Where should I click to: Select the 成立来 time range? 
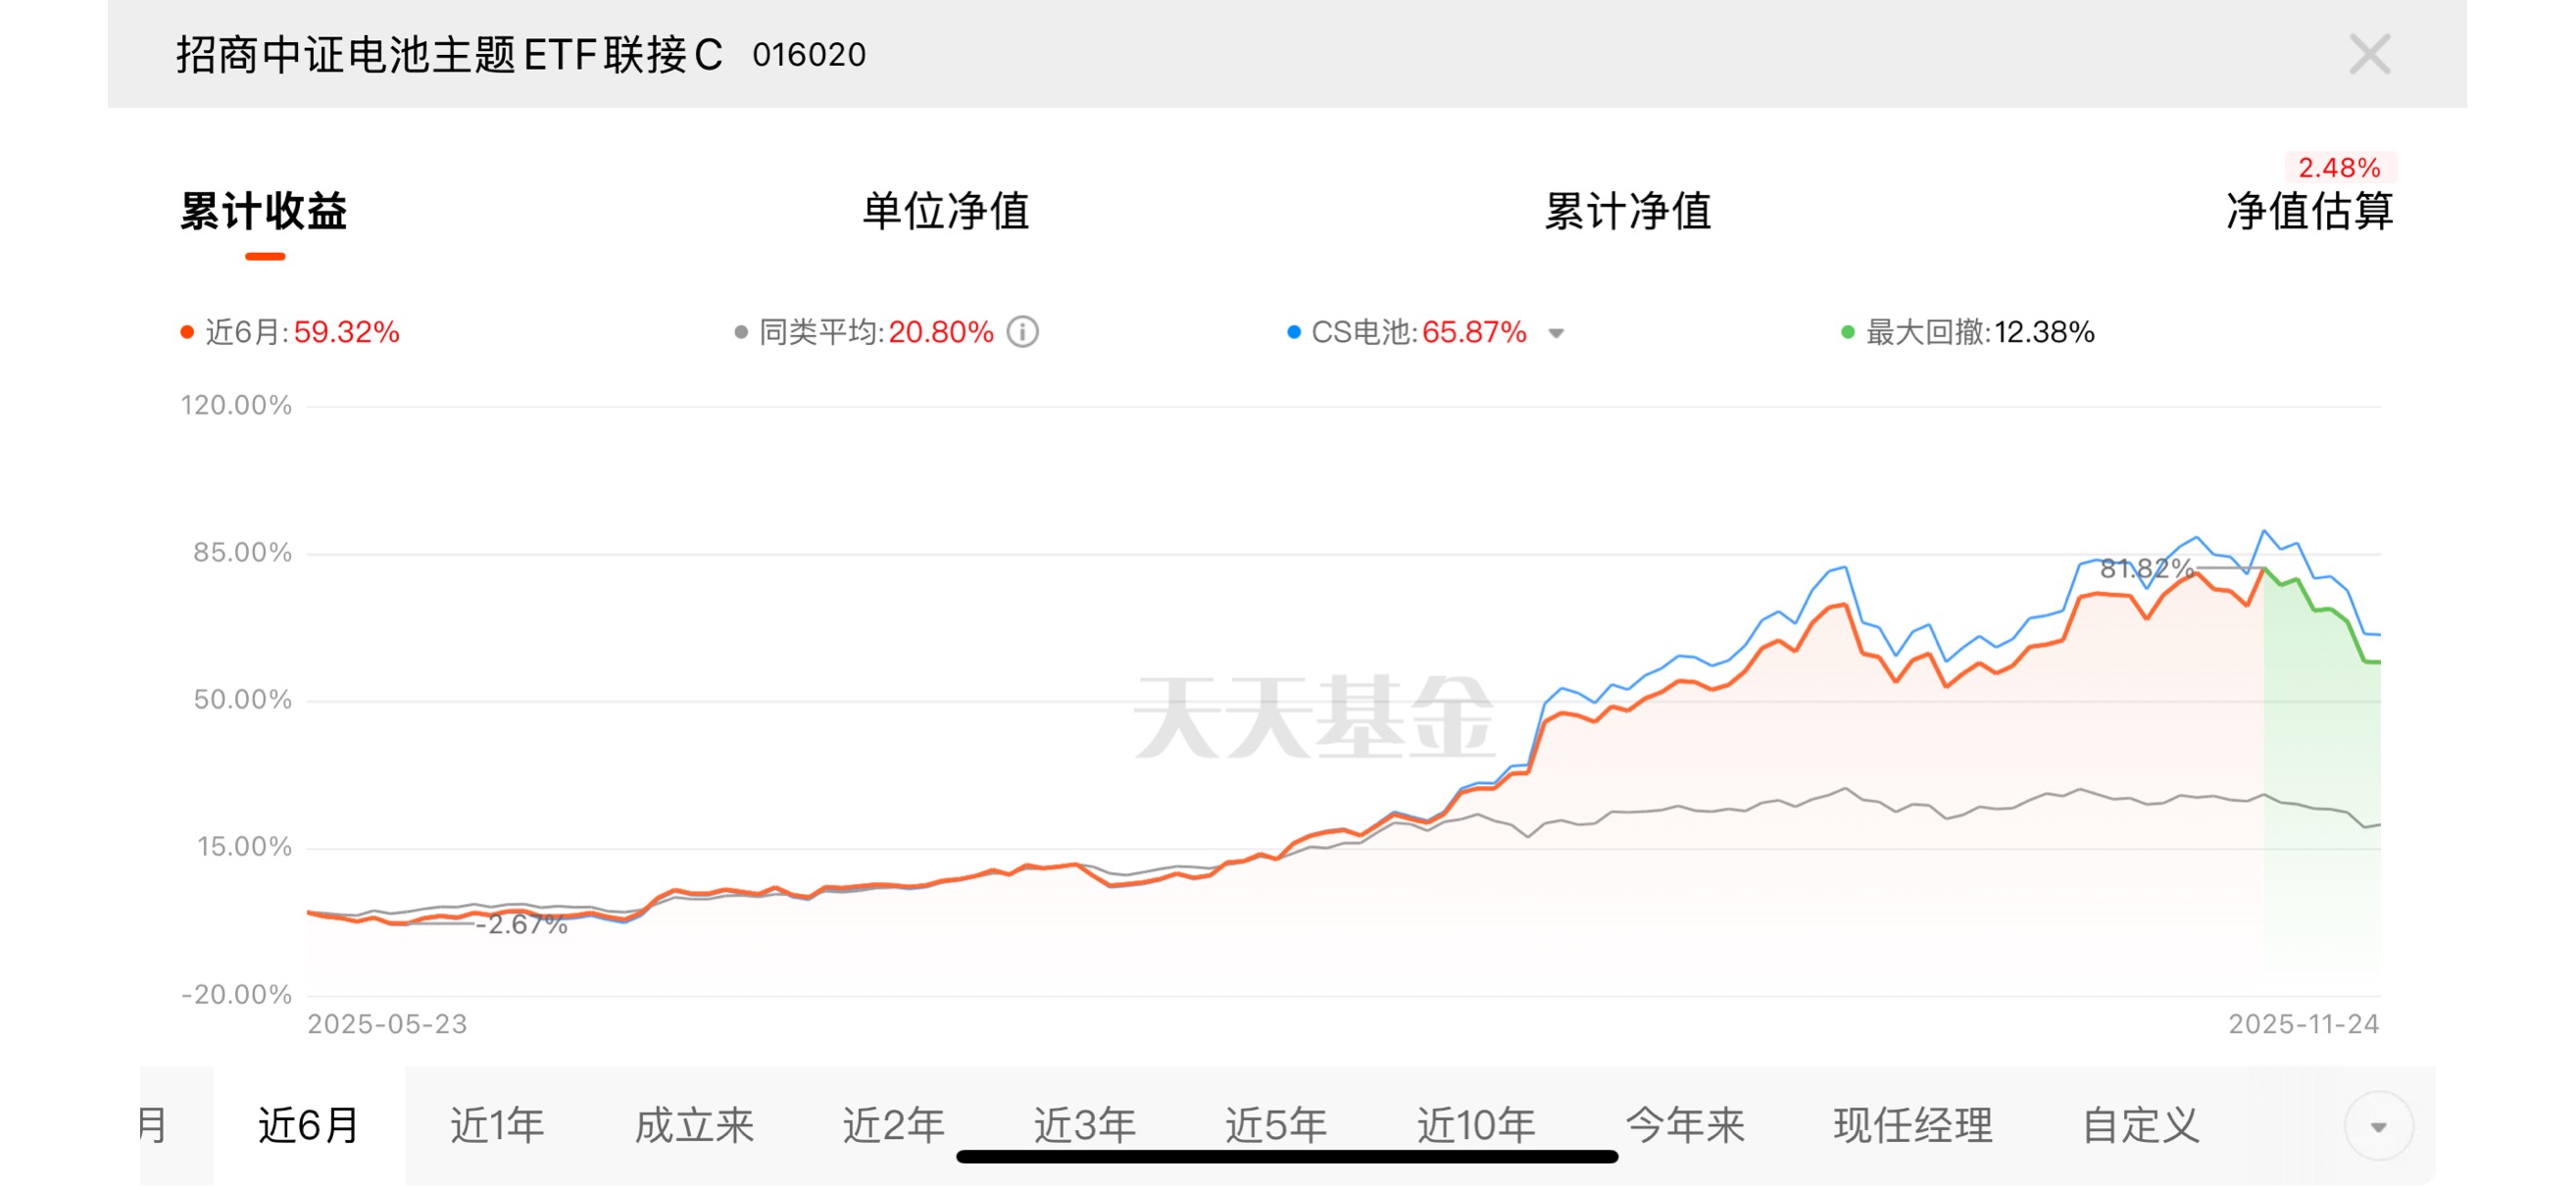point(694,1126)
